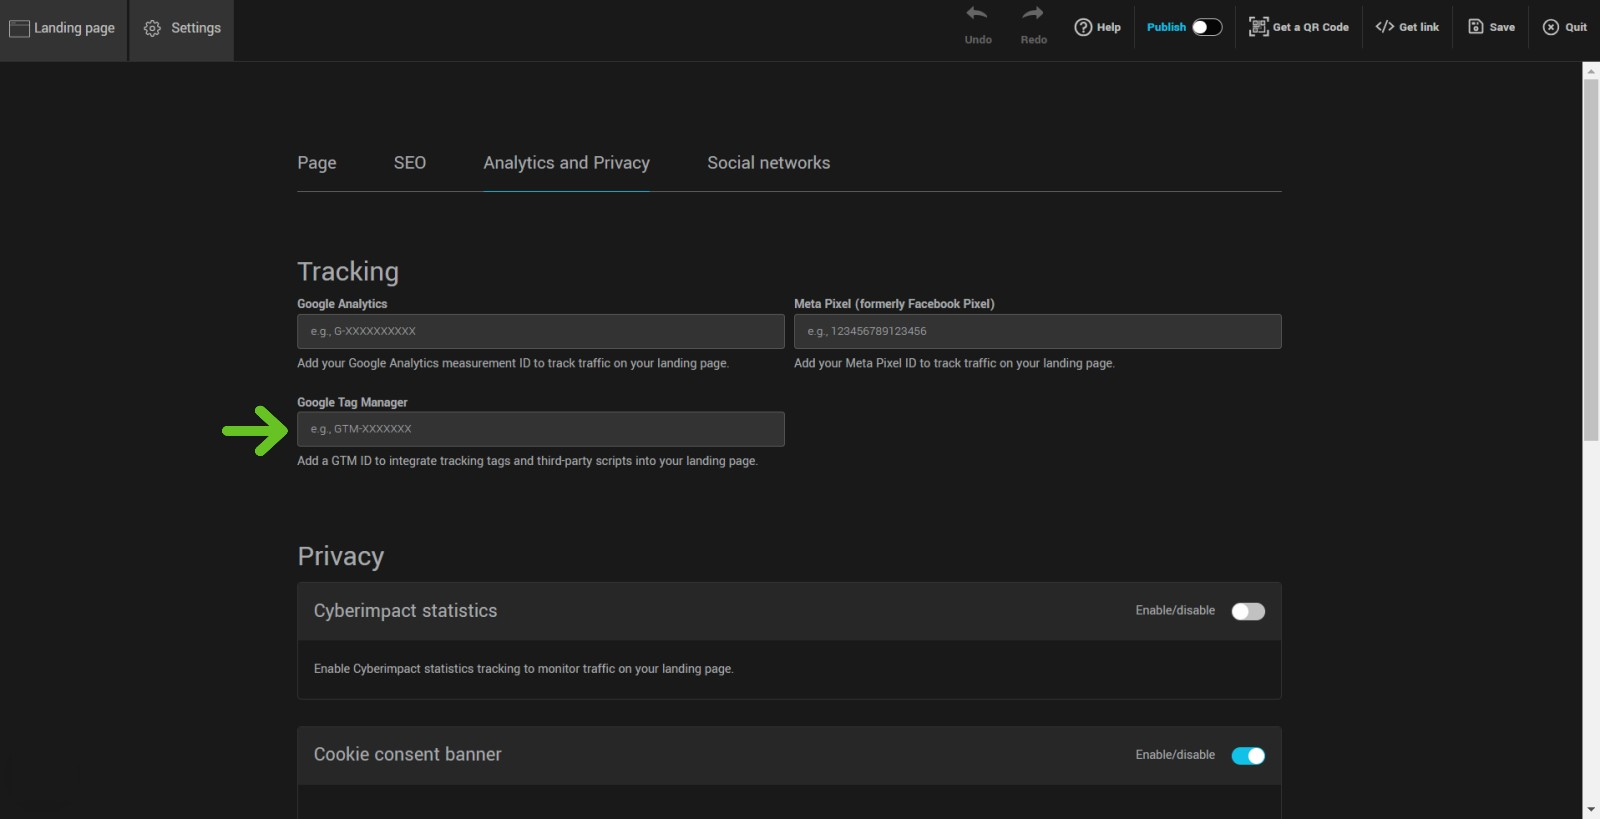
Task: Save the landing page
Action: pos(1491,27)
